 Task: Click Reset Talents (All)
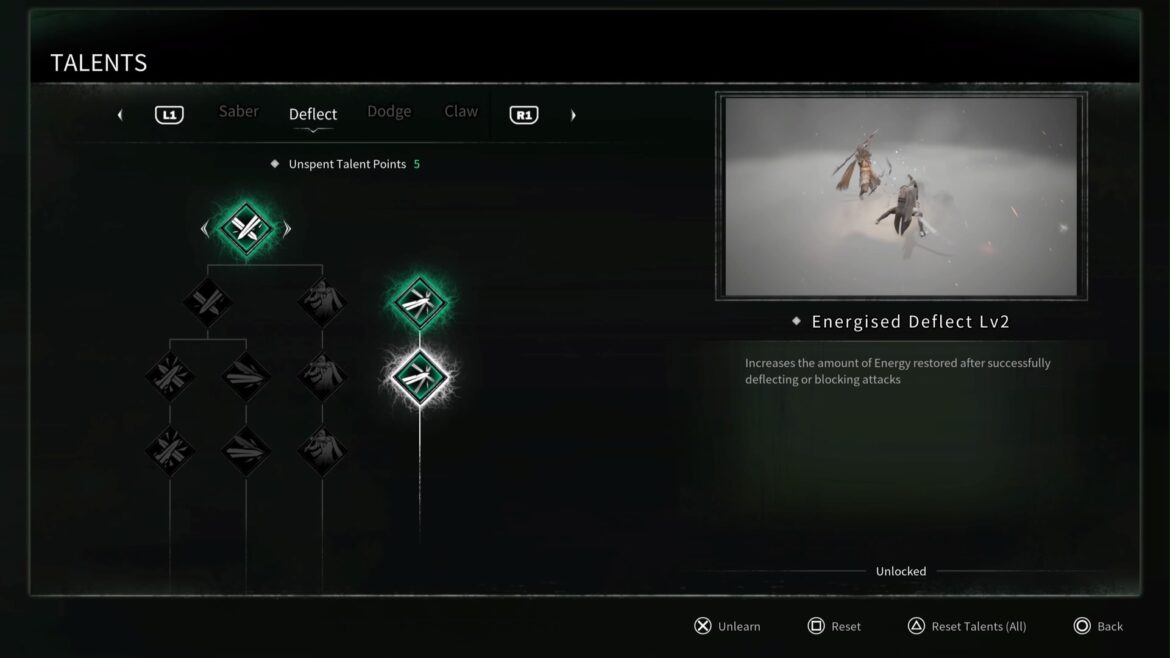(x=967, y=626)
